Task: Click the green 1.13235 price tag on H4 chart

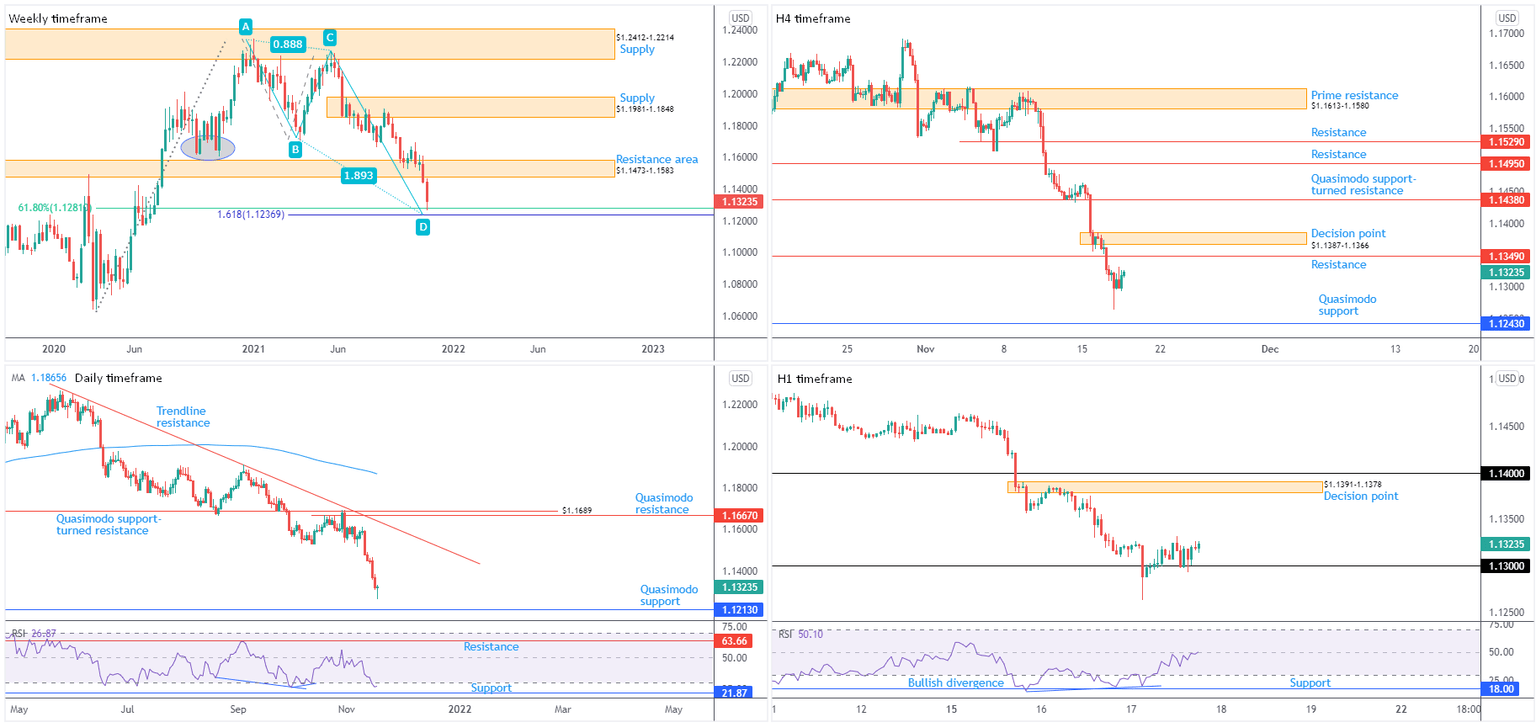Action: point(1505,272)
